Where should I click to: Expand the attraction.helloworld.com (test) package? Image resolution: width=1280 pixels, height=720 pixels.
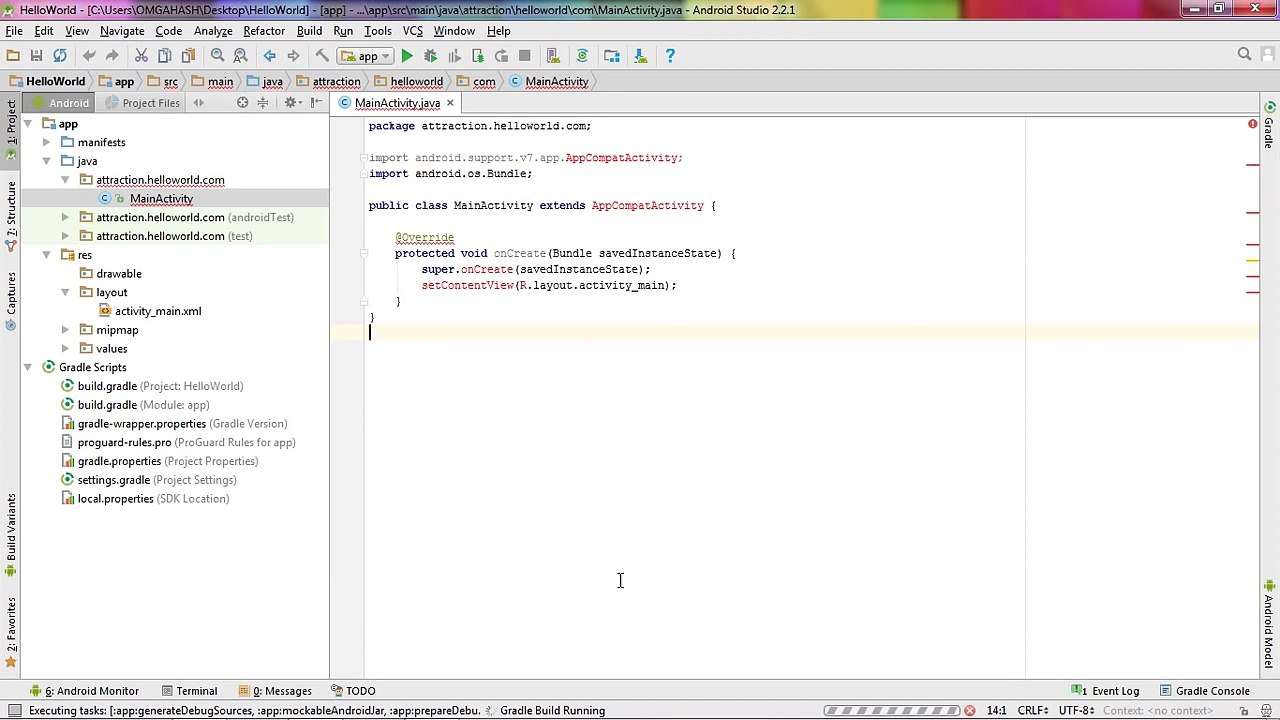coord(65,236)
